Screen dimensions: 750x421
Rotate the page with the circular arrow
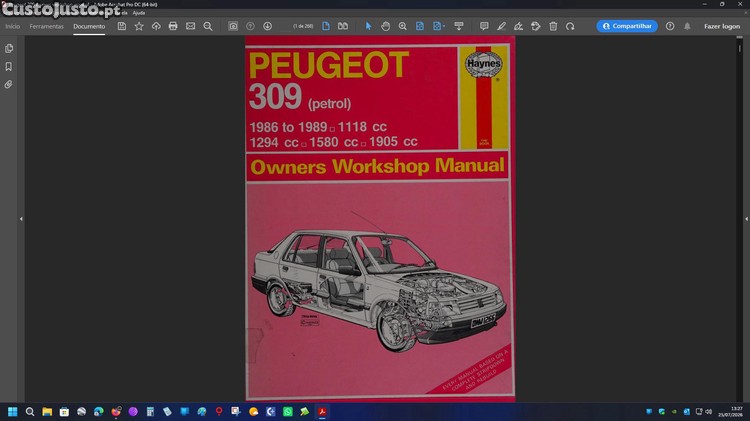click(570, 26)
